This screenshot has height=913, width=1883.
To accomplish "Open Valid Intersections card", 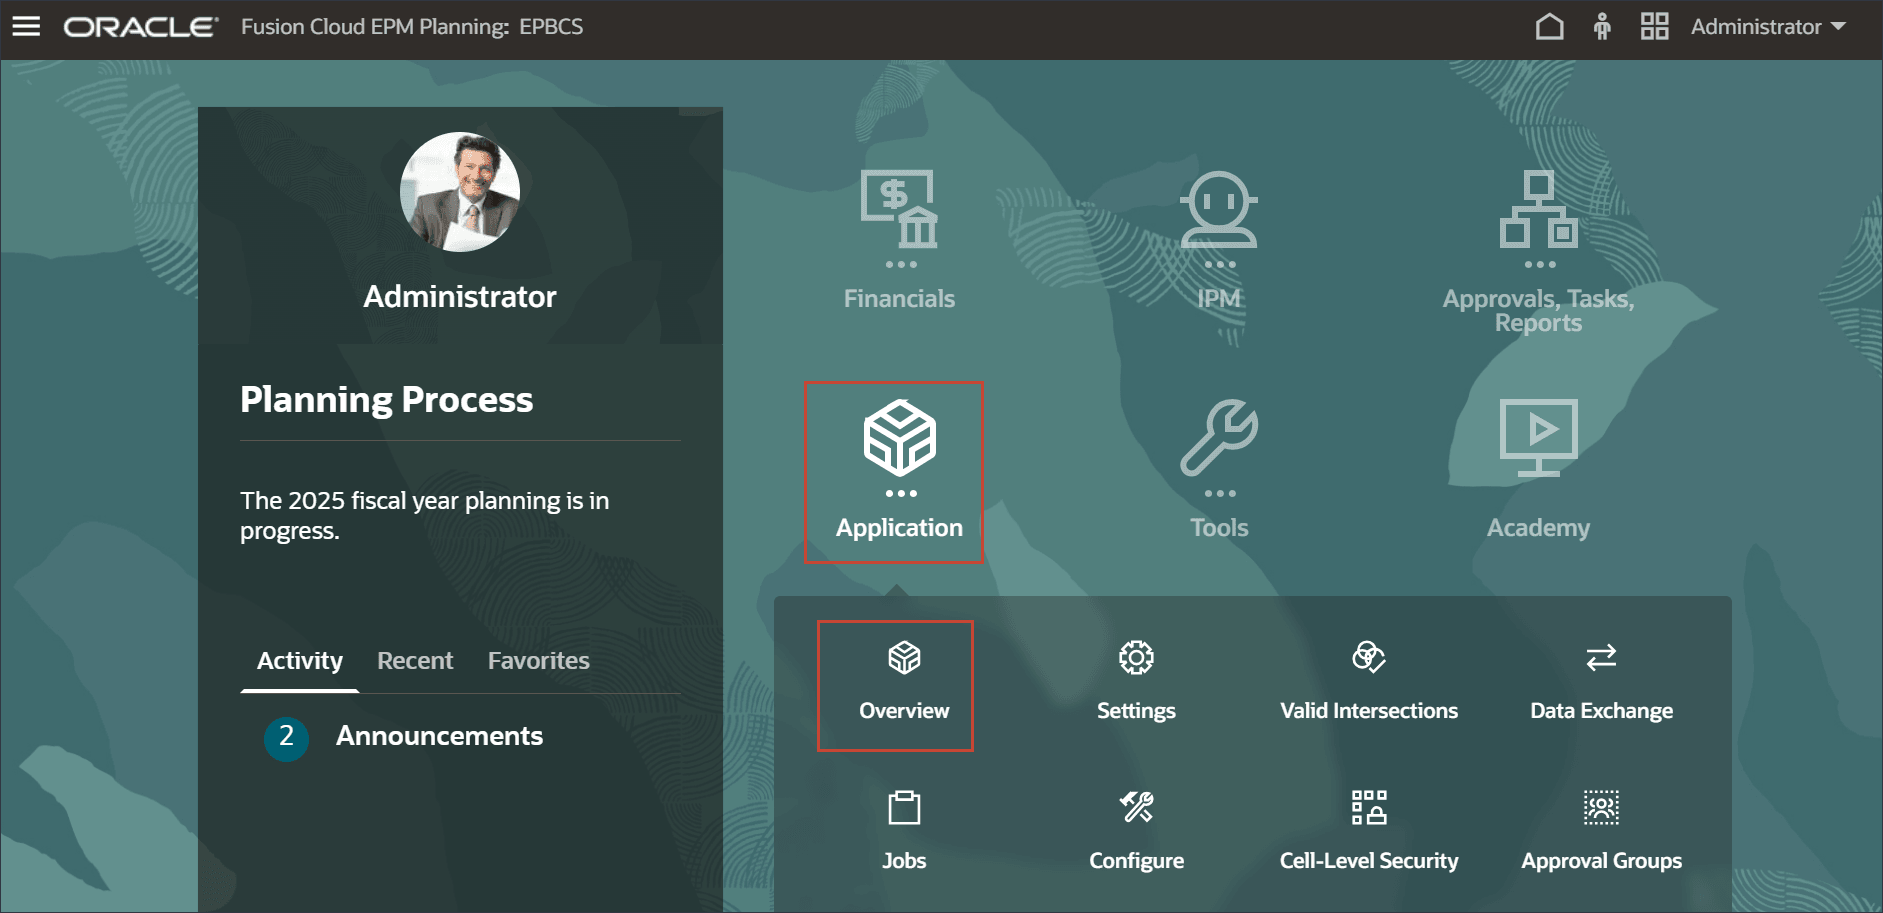I will tap(1369, 682).
